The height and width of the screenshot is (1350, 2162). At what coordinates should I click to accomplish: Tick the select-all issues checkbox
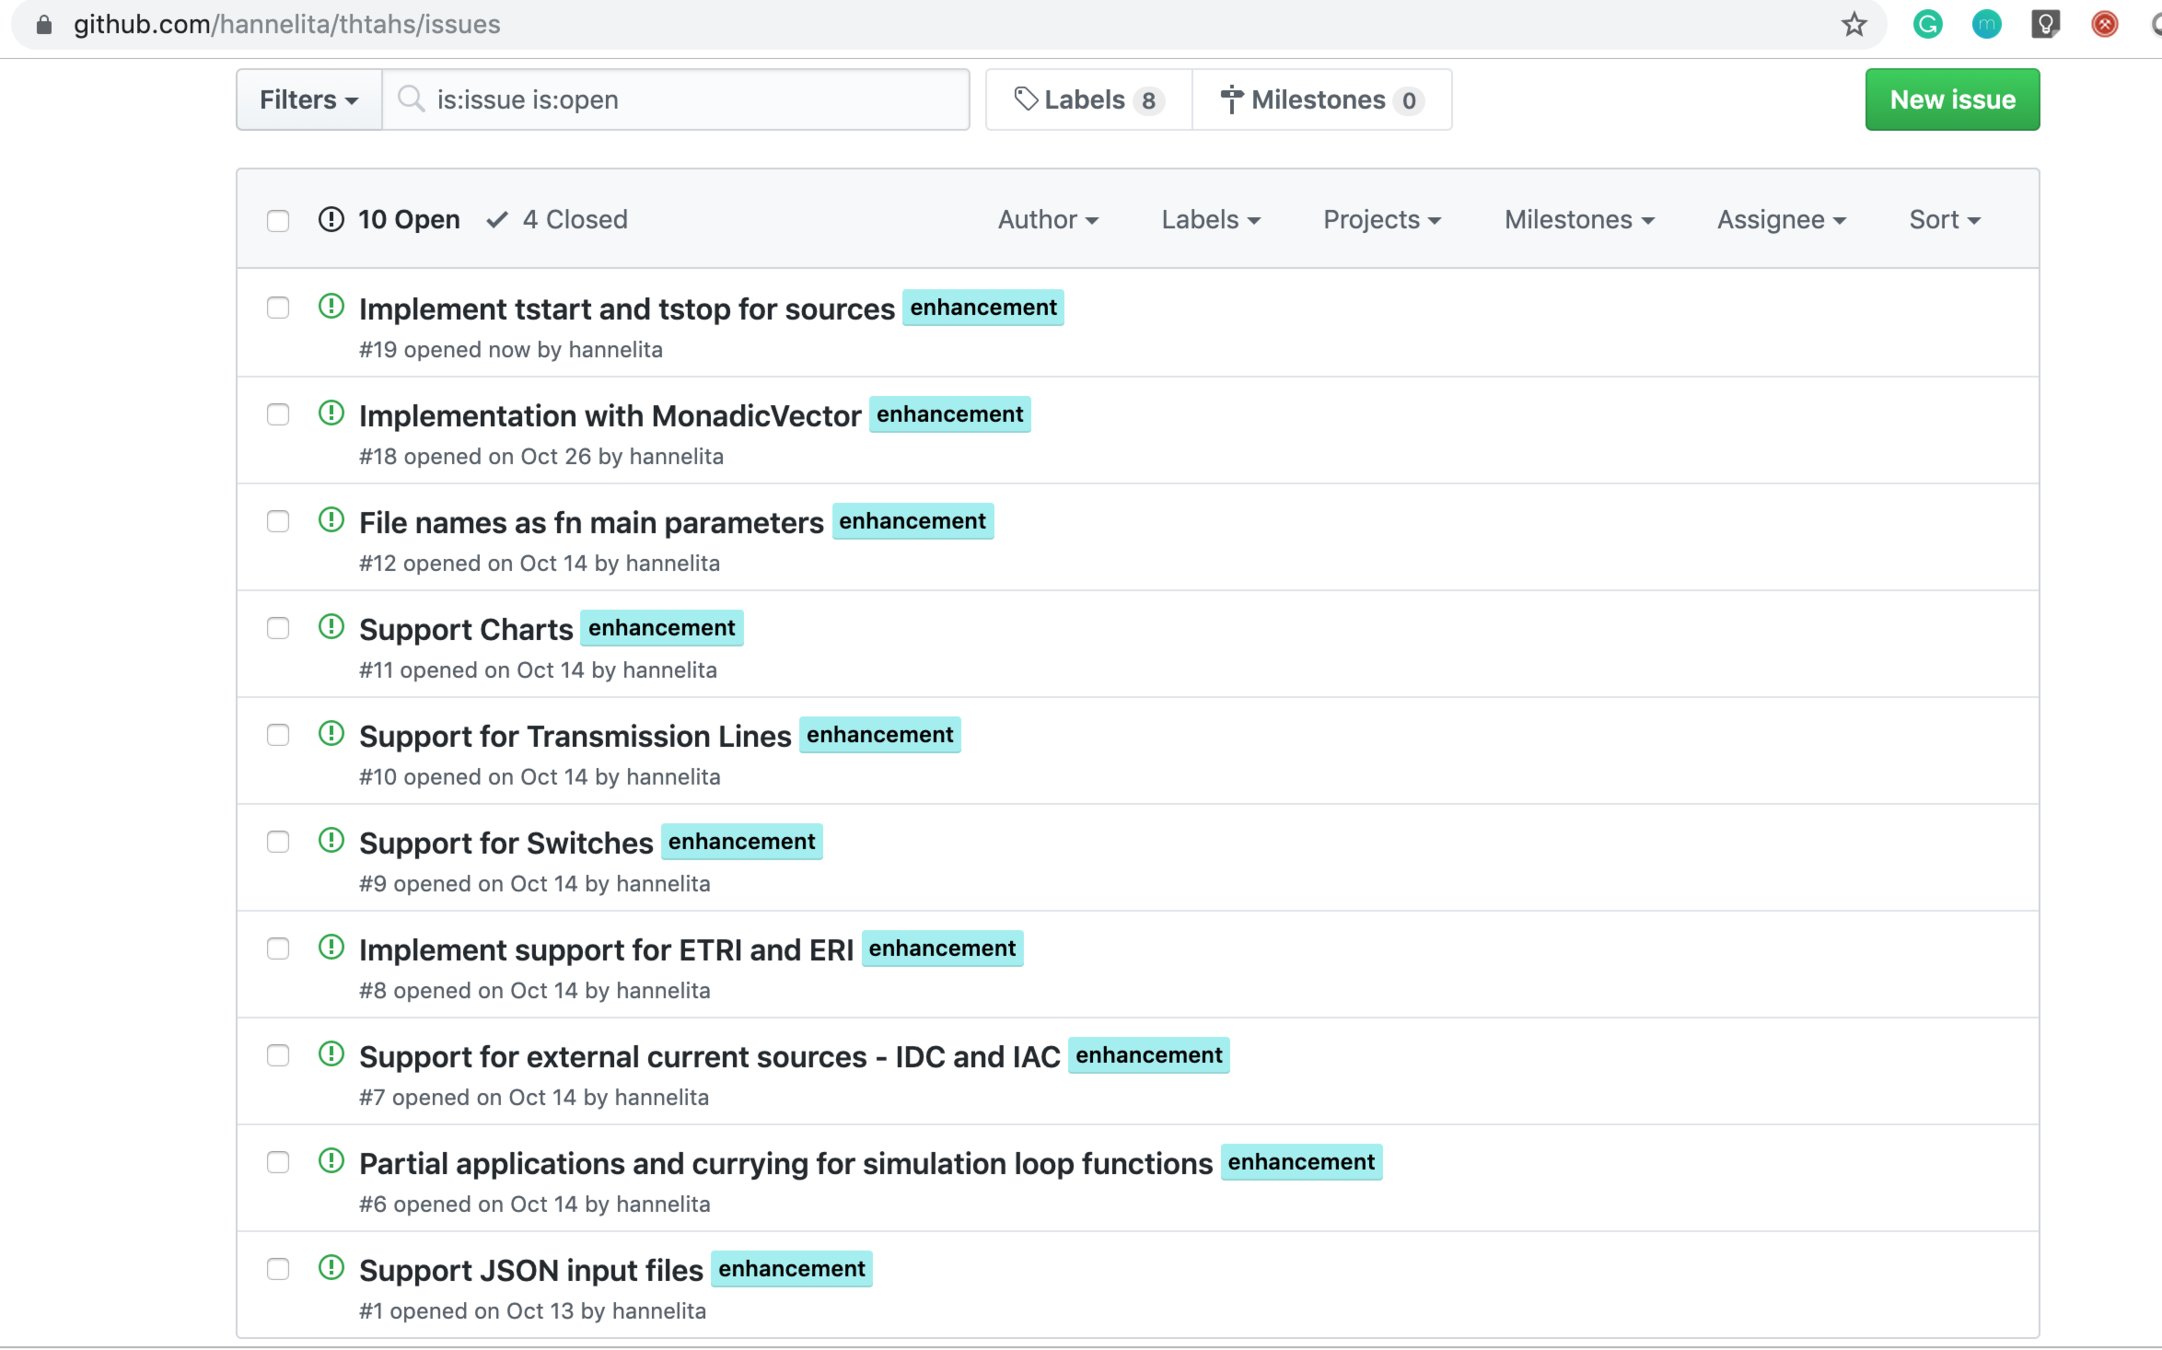point(278,220)
